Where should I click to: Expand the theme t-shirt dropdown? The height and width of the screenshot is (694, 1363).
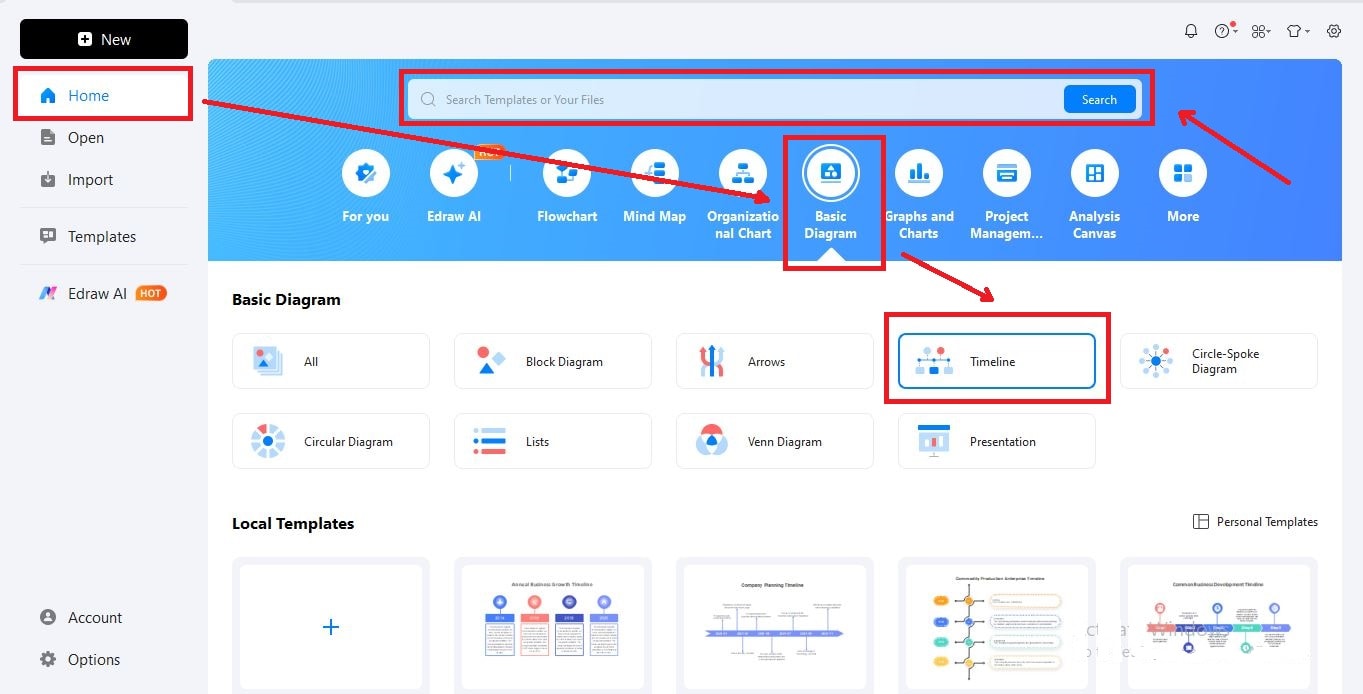1295,30
